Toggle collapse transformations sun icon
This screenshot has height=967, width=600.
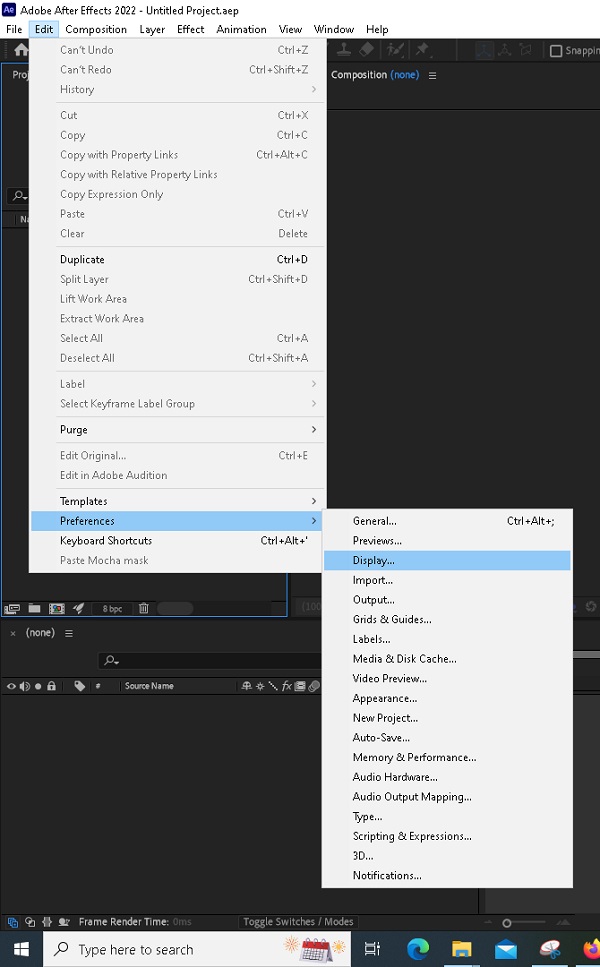pyautogui.click(x=260, y=686)
